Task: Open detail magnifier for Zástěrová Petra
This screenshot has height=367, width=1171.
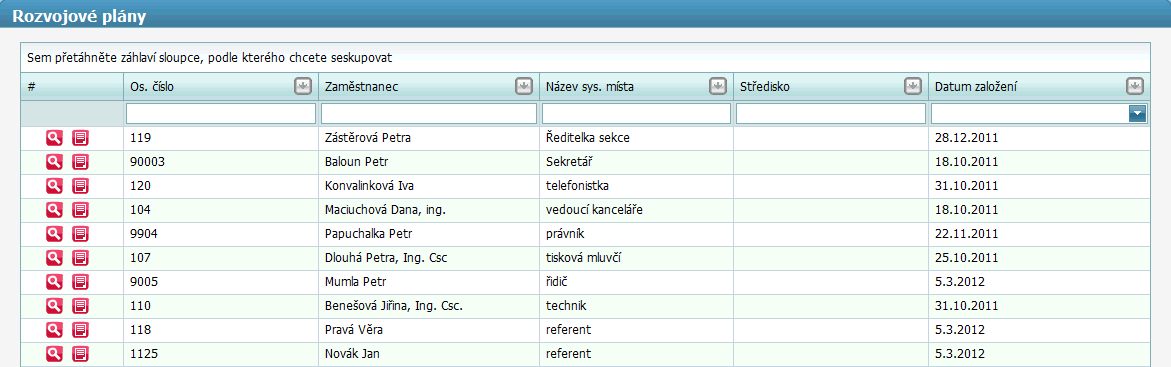Action: [54, 138]
